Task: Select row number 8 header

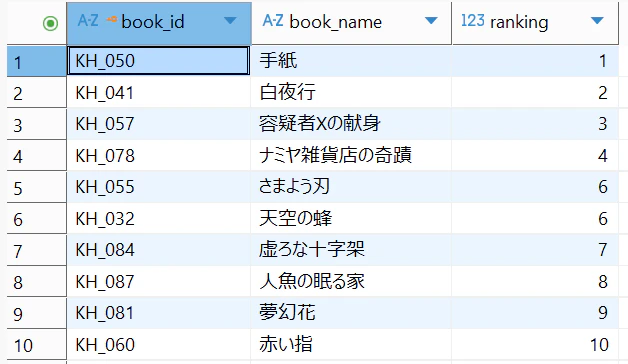Action: point(36,282)
